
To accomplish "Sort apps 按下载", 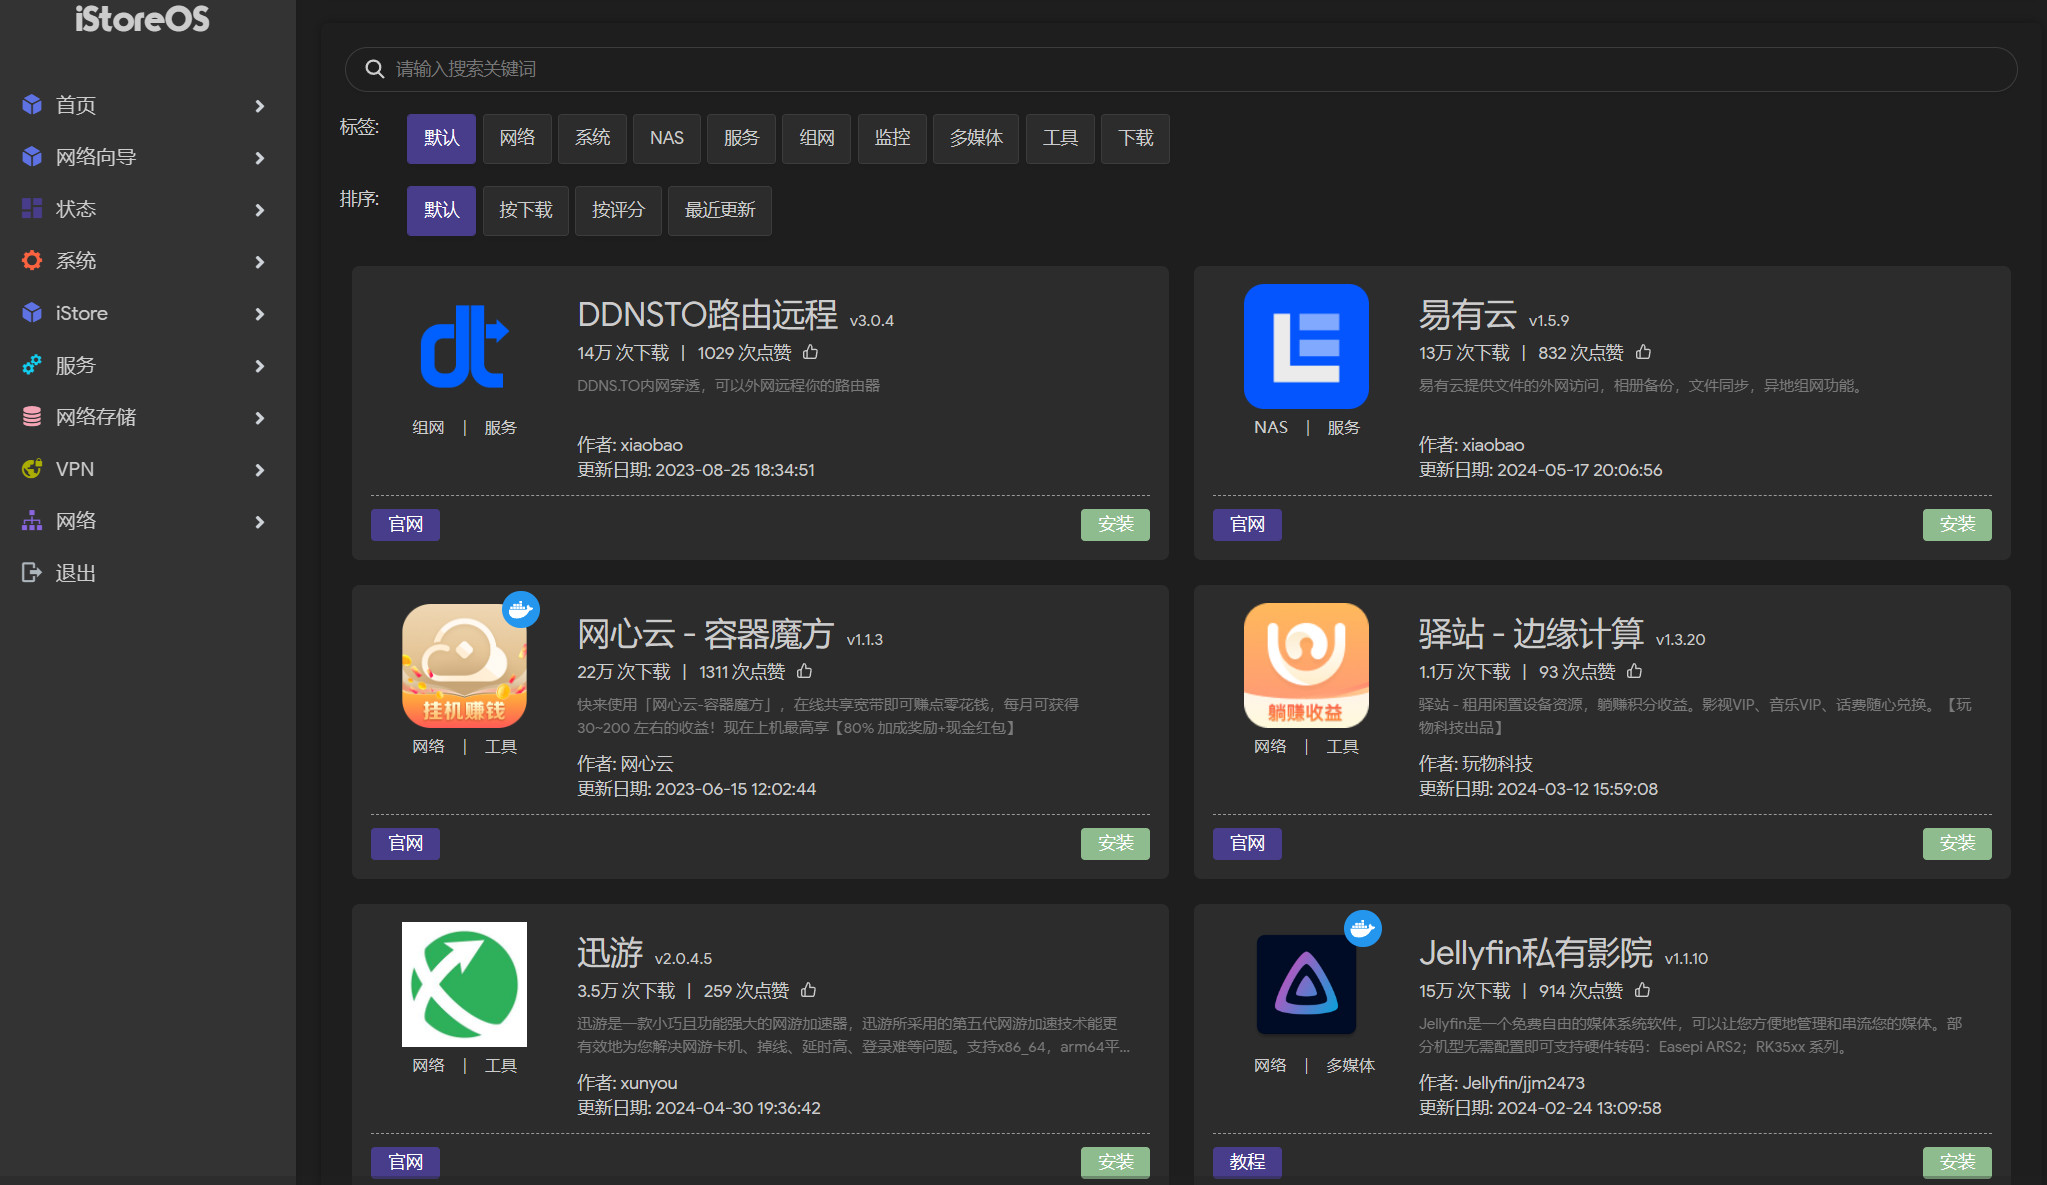I will pos(525,210).
